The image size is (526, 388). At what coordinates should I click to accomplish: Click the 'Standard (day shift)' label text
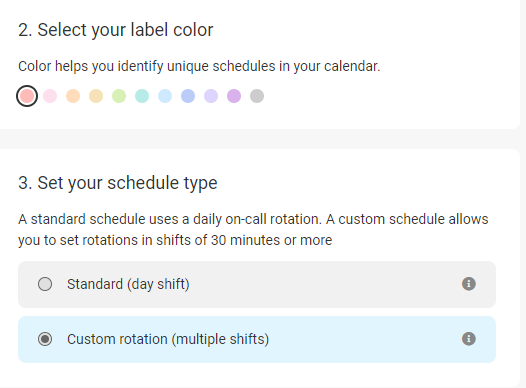pyautogui.click(x=128, y=284)
